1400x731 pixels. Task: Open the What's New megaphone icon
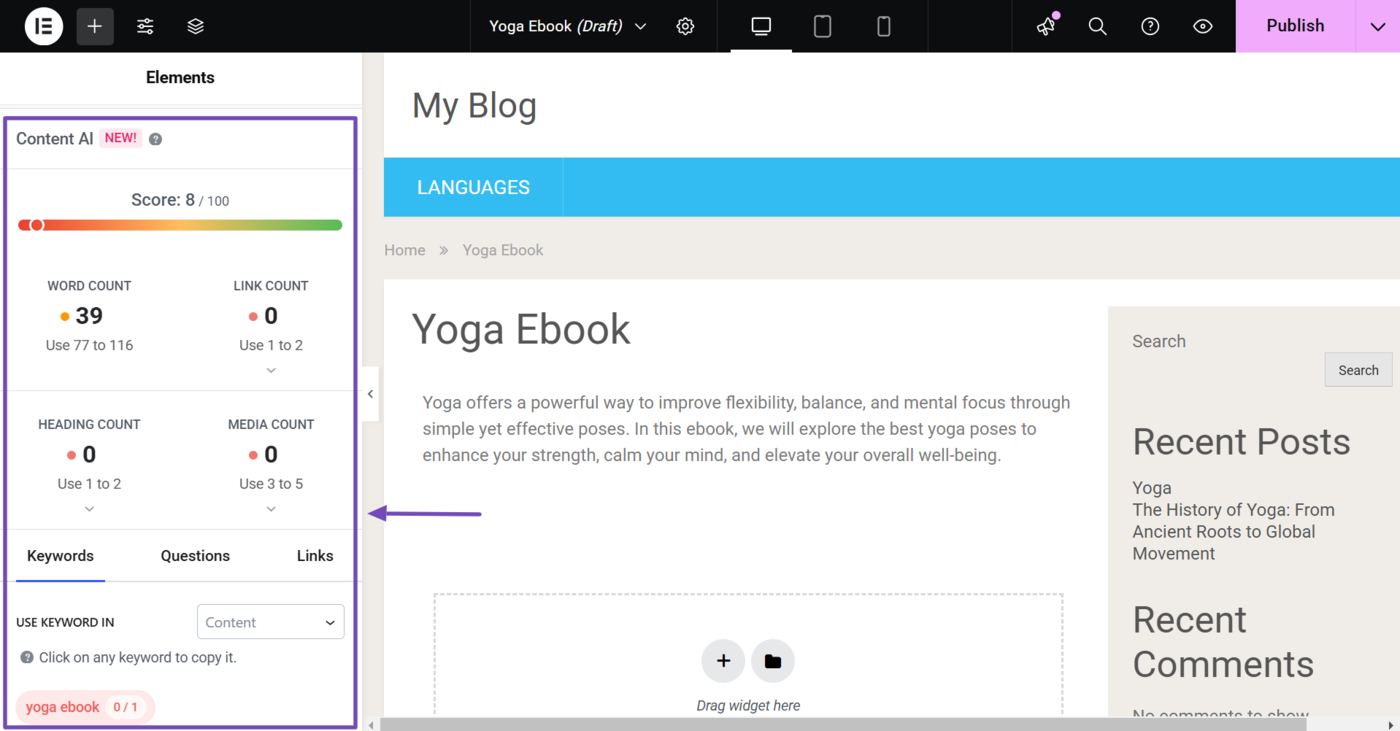pos(1046,26)
